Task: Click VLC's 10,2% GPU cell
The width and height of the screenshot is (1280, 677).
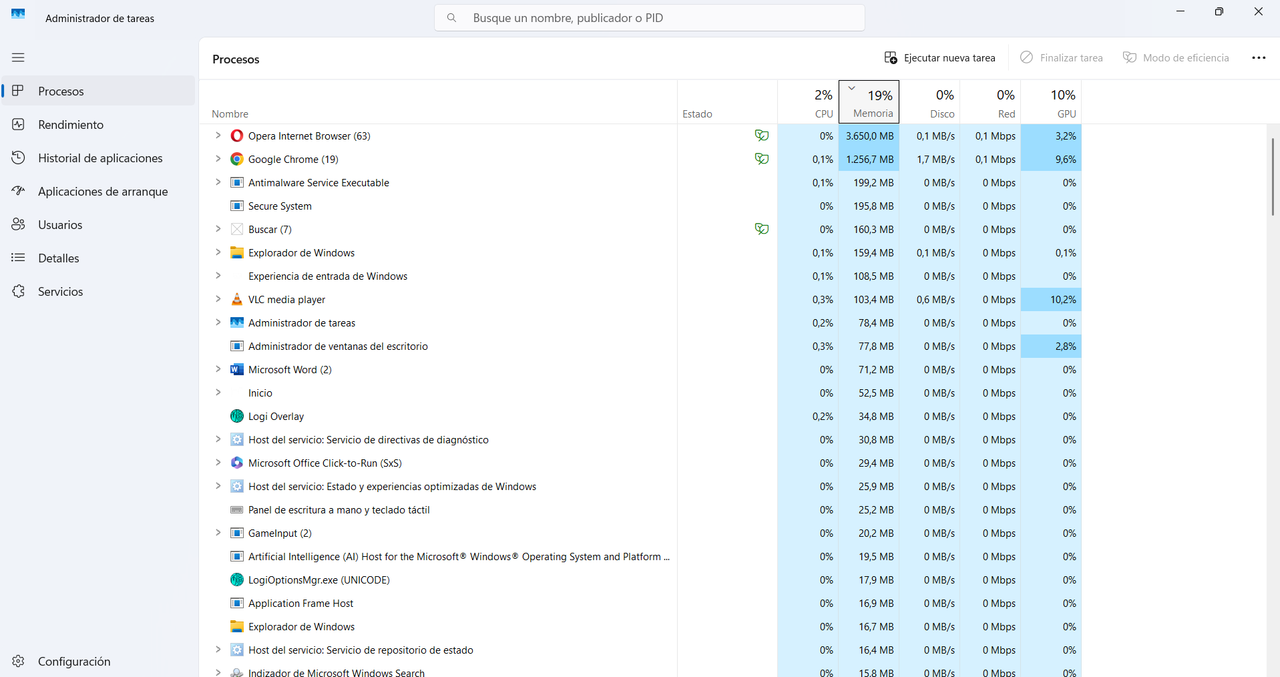Action: pos(1051,299)
